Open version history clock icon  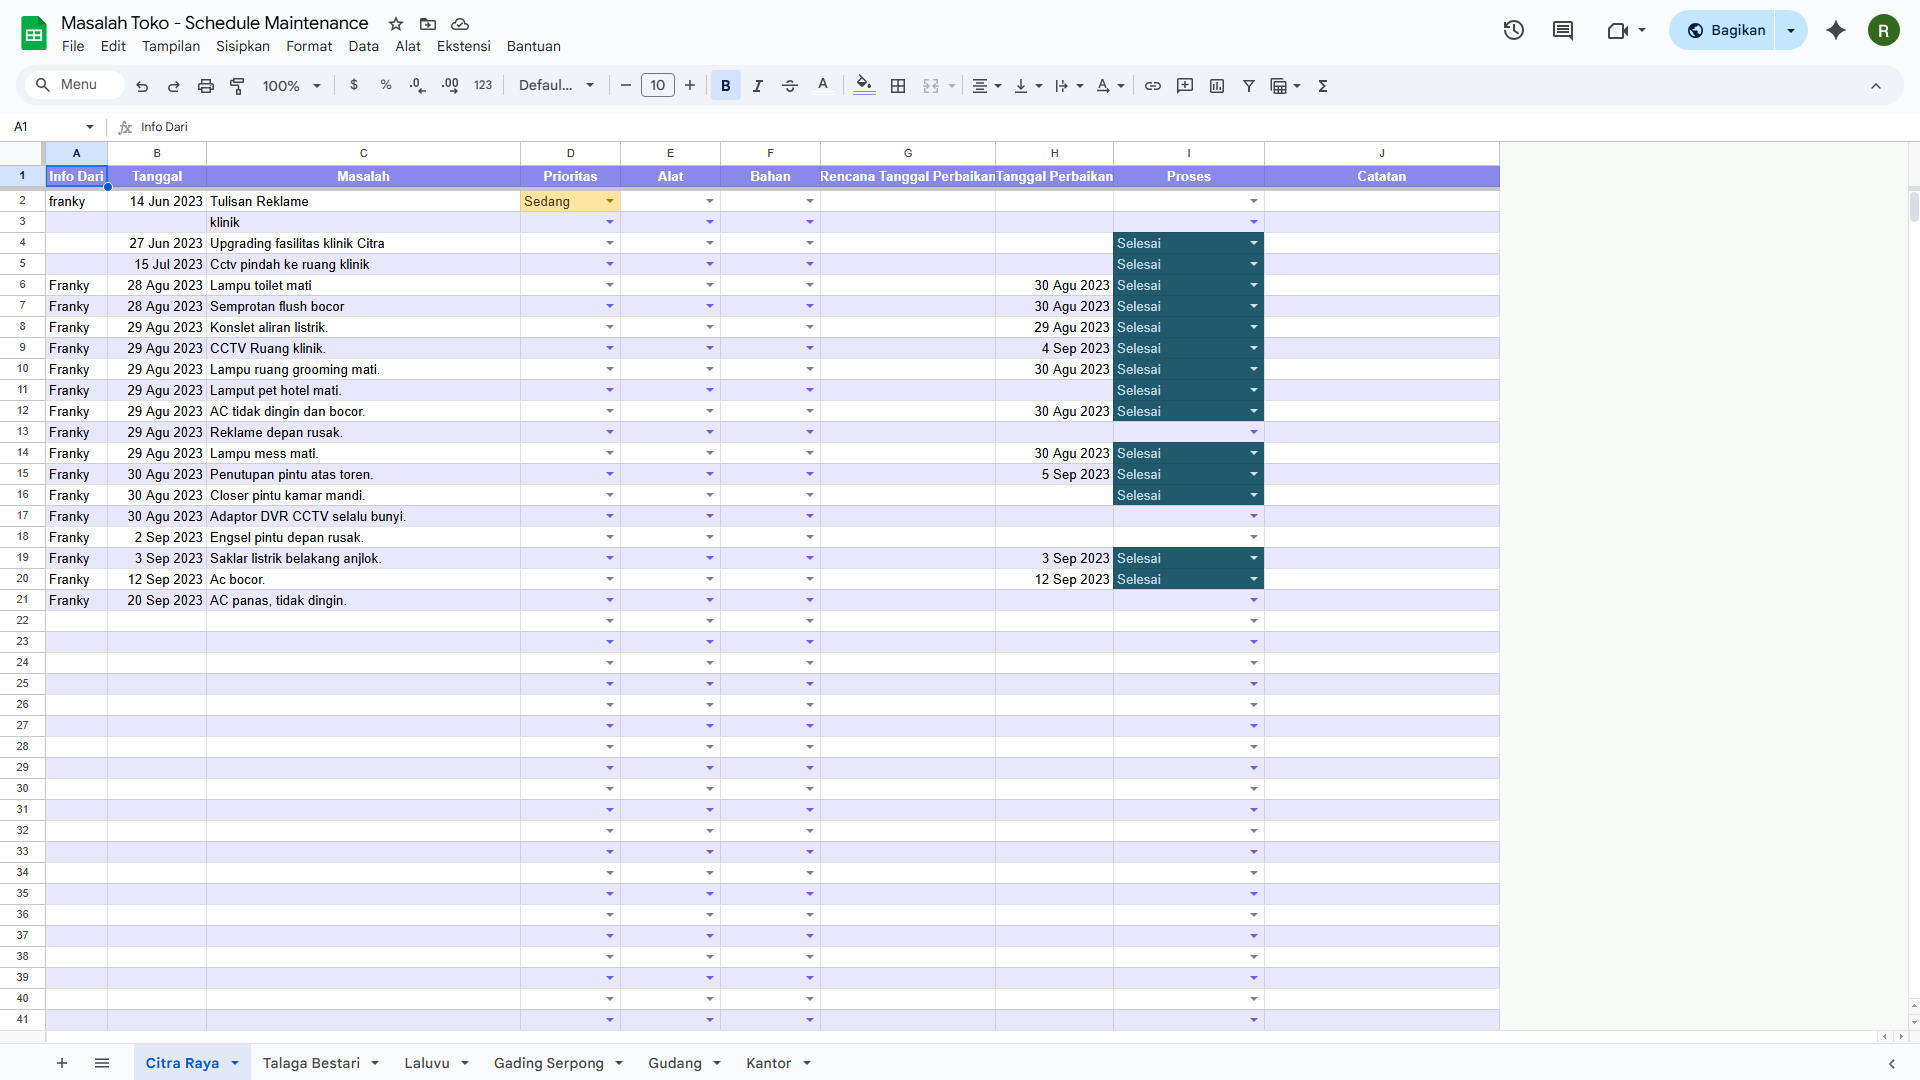[1513, 30]
